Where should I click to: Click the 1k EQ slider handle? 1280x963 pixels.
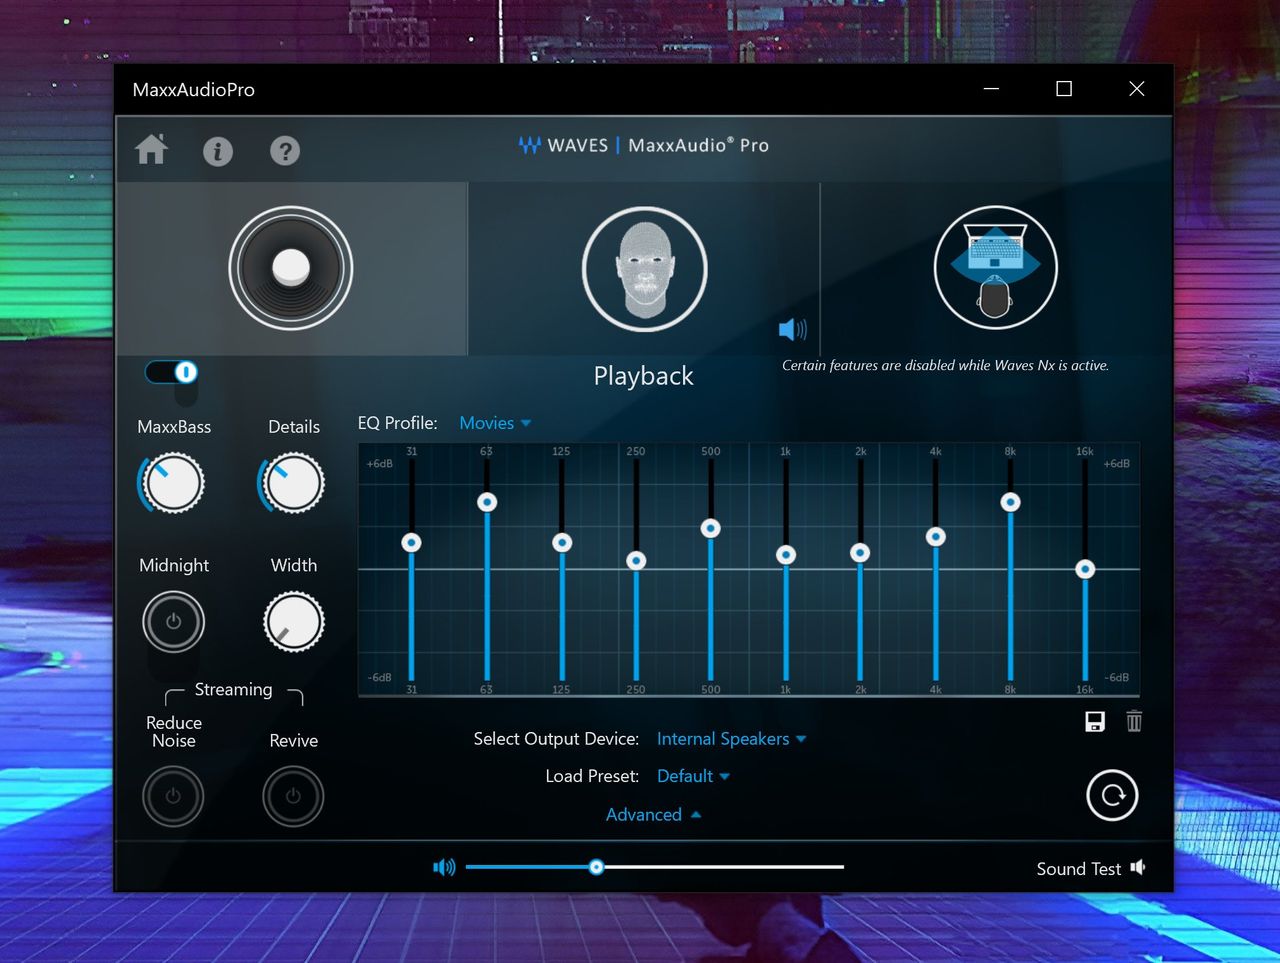[786, 555]
